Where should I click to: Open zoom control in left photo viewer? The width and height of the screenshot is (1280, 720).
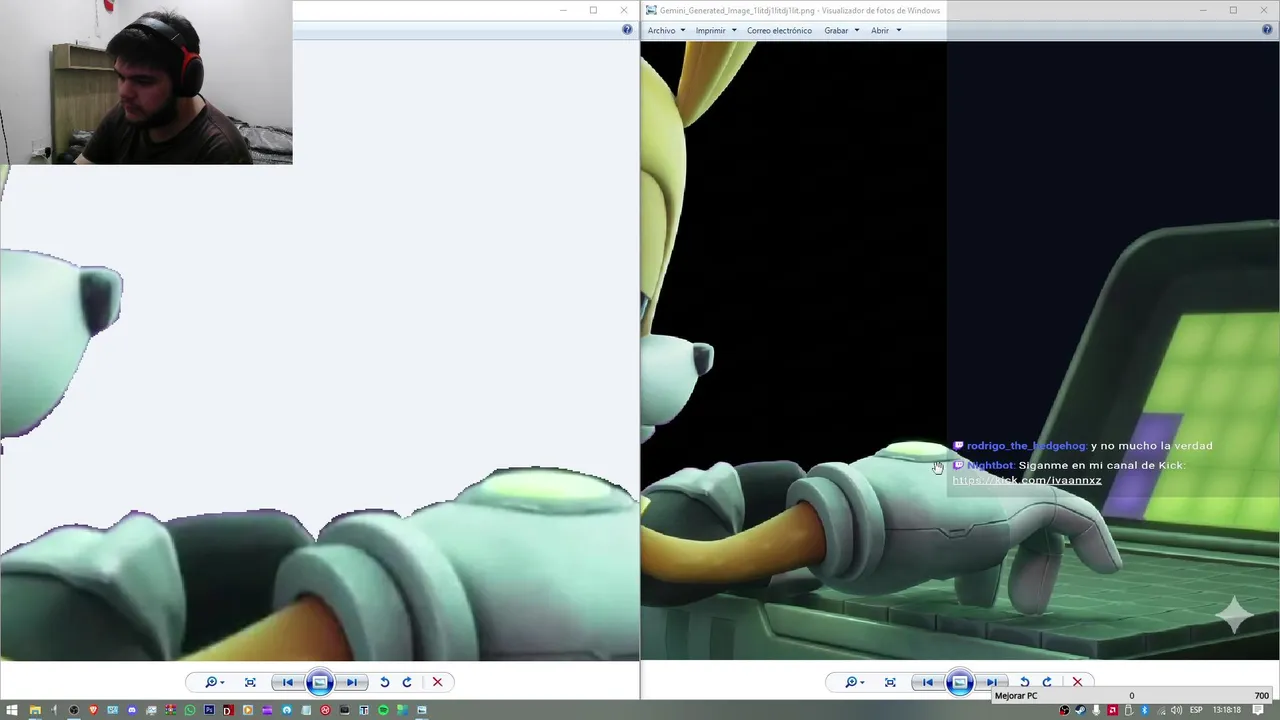click(214, 682)
